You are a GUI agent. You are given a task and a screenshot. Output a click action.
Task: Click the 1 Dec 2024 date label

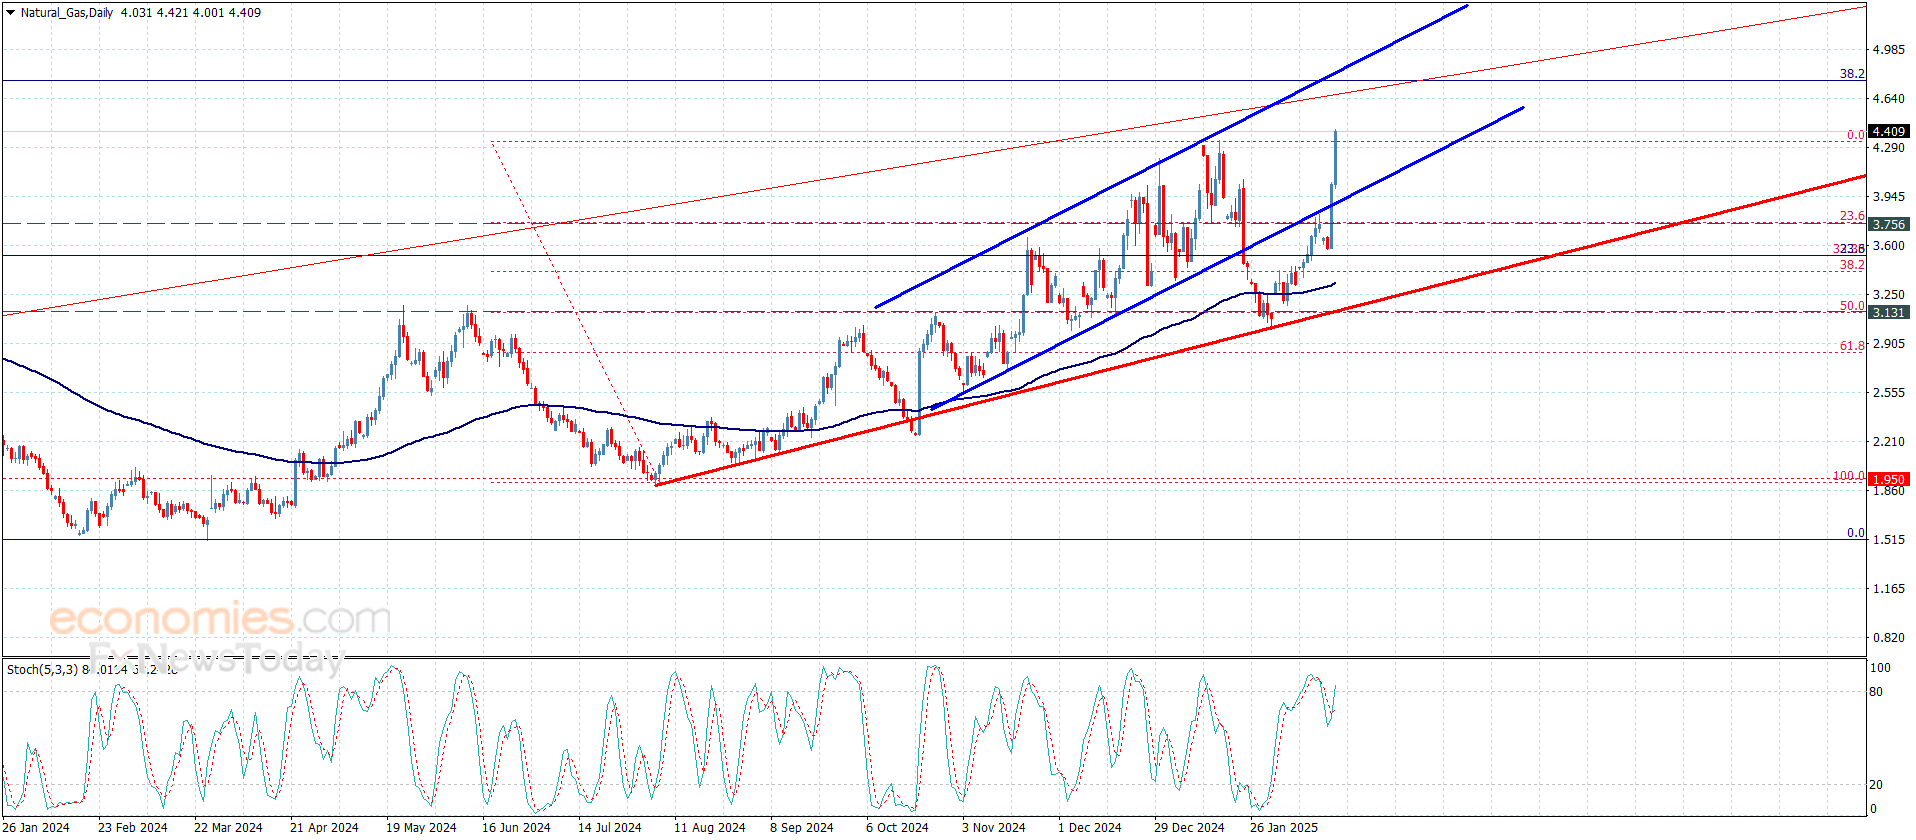1090,827
